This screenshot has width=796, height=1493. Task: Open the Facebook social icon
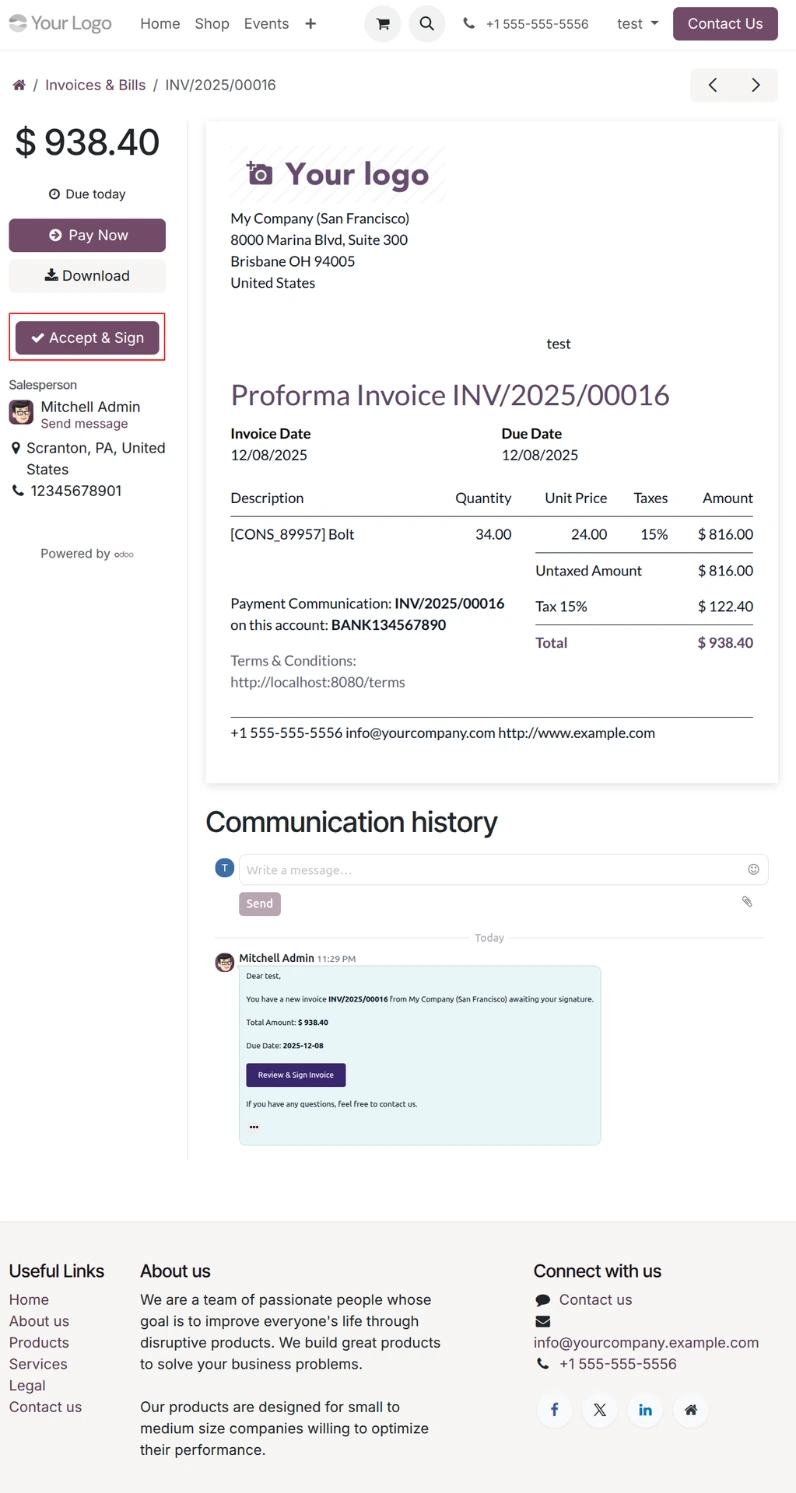click(554, 1410)
